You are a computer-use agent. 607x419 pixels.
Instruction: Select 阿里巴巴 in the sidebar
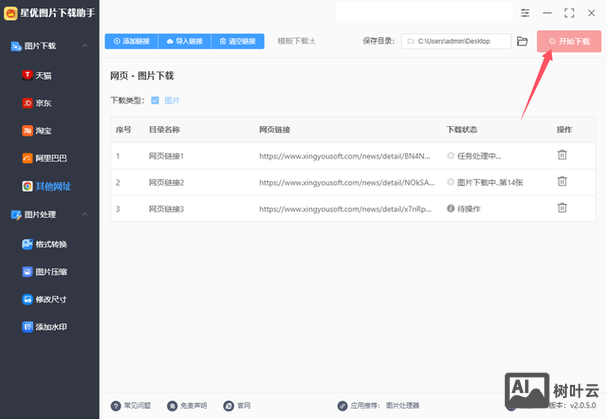45,158
